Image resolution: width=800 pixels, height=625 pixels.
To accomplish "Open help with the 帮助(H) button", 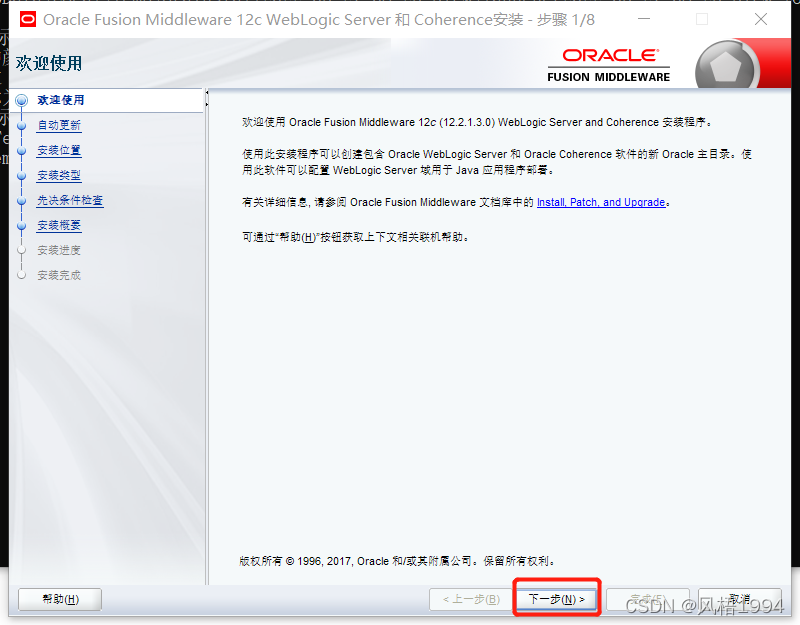I will coord(60,599).
